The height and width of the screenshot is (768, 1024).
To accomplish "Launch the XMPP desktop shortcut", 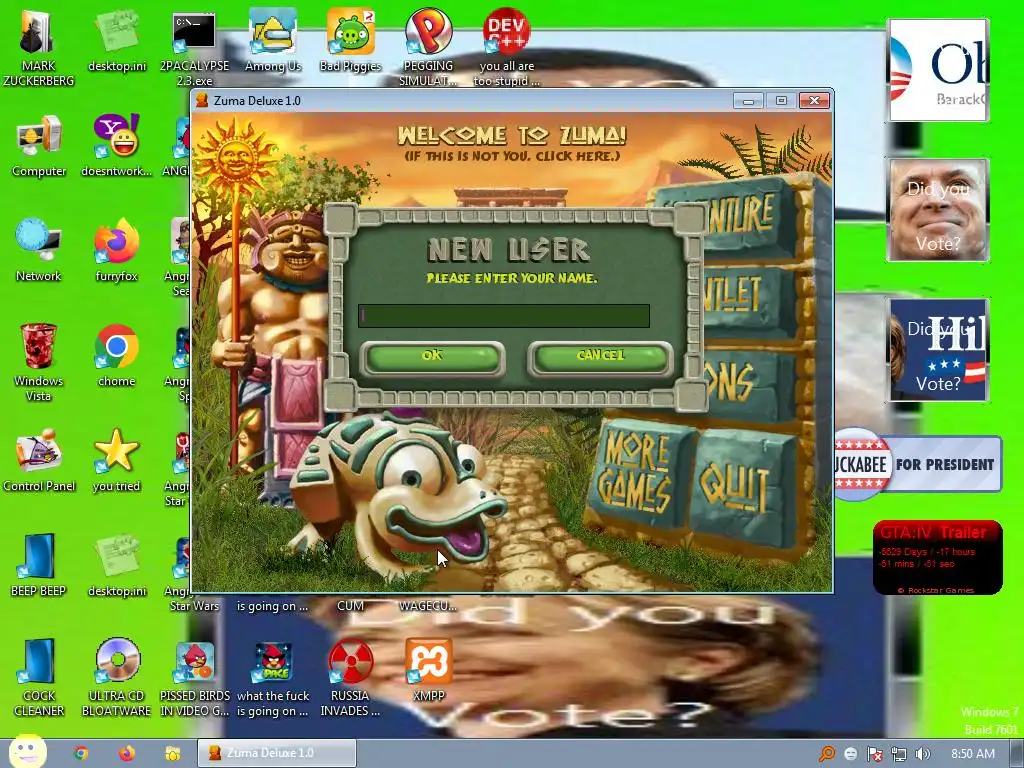I will tap(428, 671).
